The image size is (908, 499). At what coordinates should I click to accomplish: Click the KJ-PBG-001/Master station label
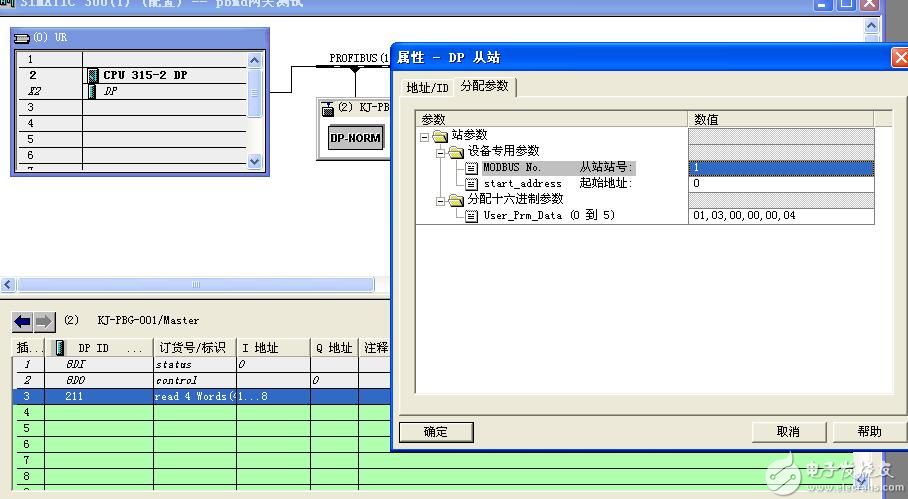[x=148, y=320]
